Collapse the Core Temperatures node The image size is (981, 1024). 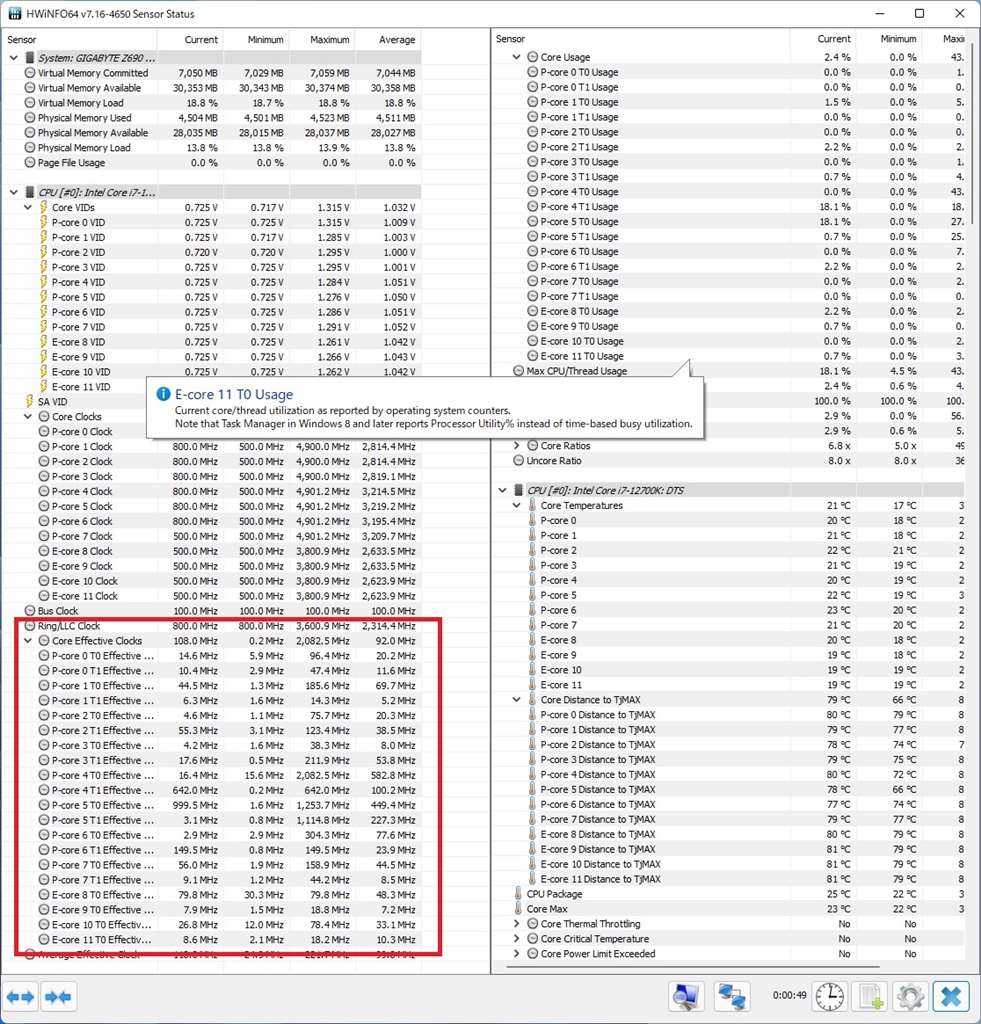coord(517,505)
